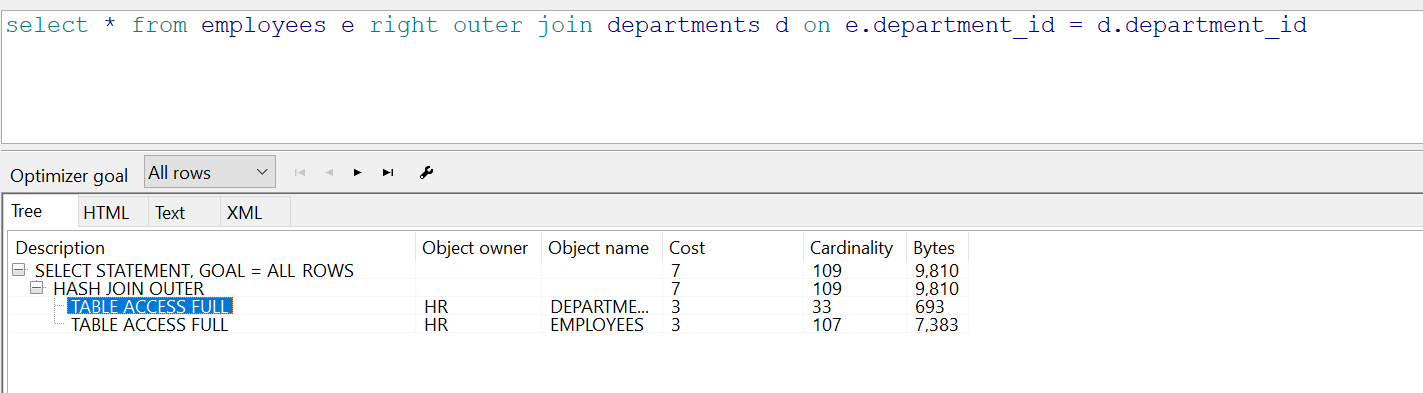
Task: Select the Tree tab
Action: click(27, 211)
